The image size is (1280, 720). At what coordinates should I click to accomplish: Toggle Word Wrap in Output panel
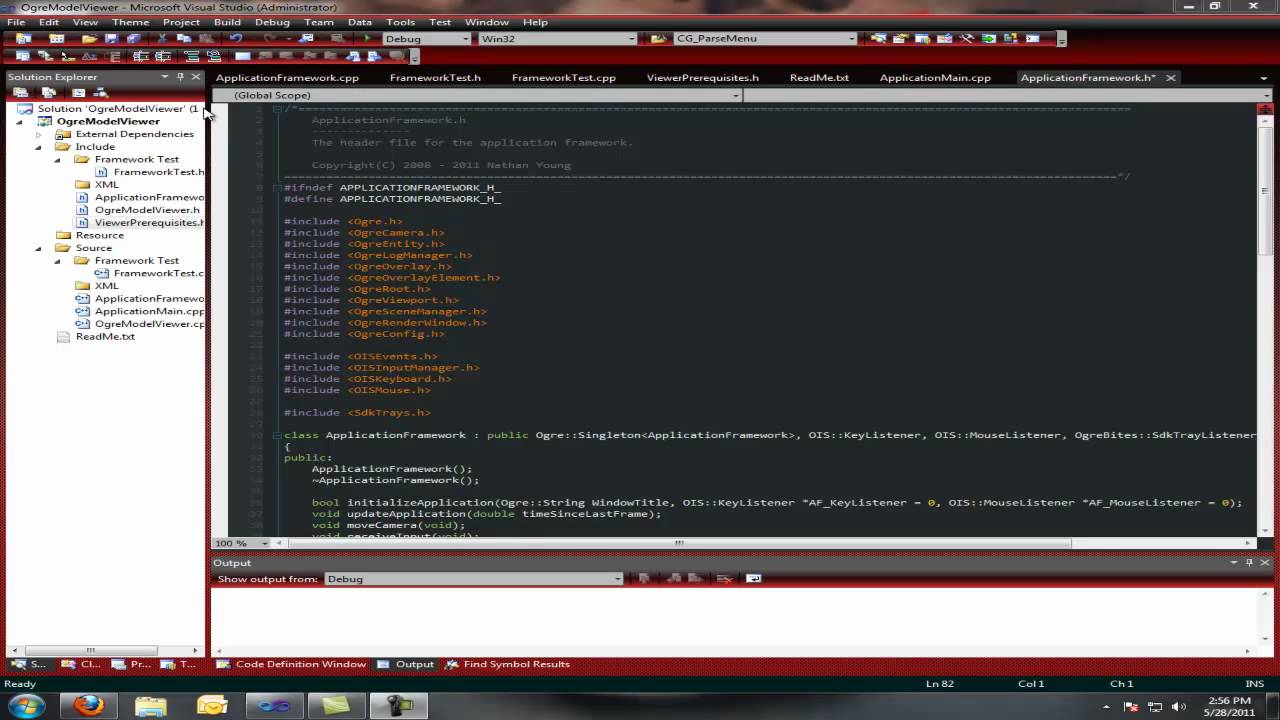point(754,579)
